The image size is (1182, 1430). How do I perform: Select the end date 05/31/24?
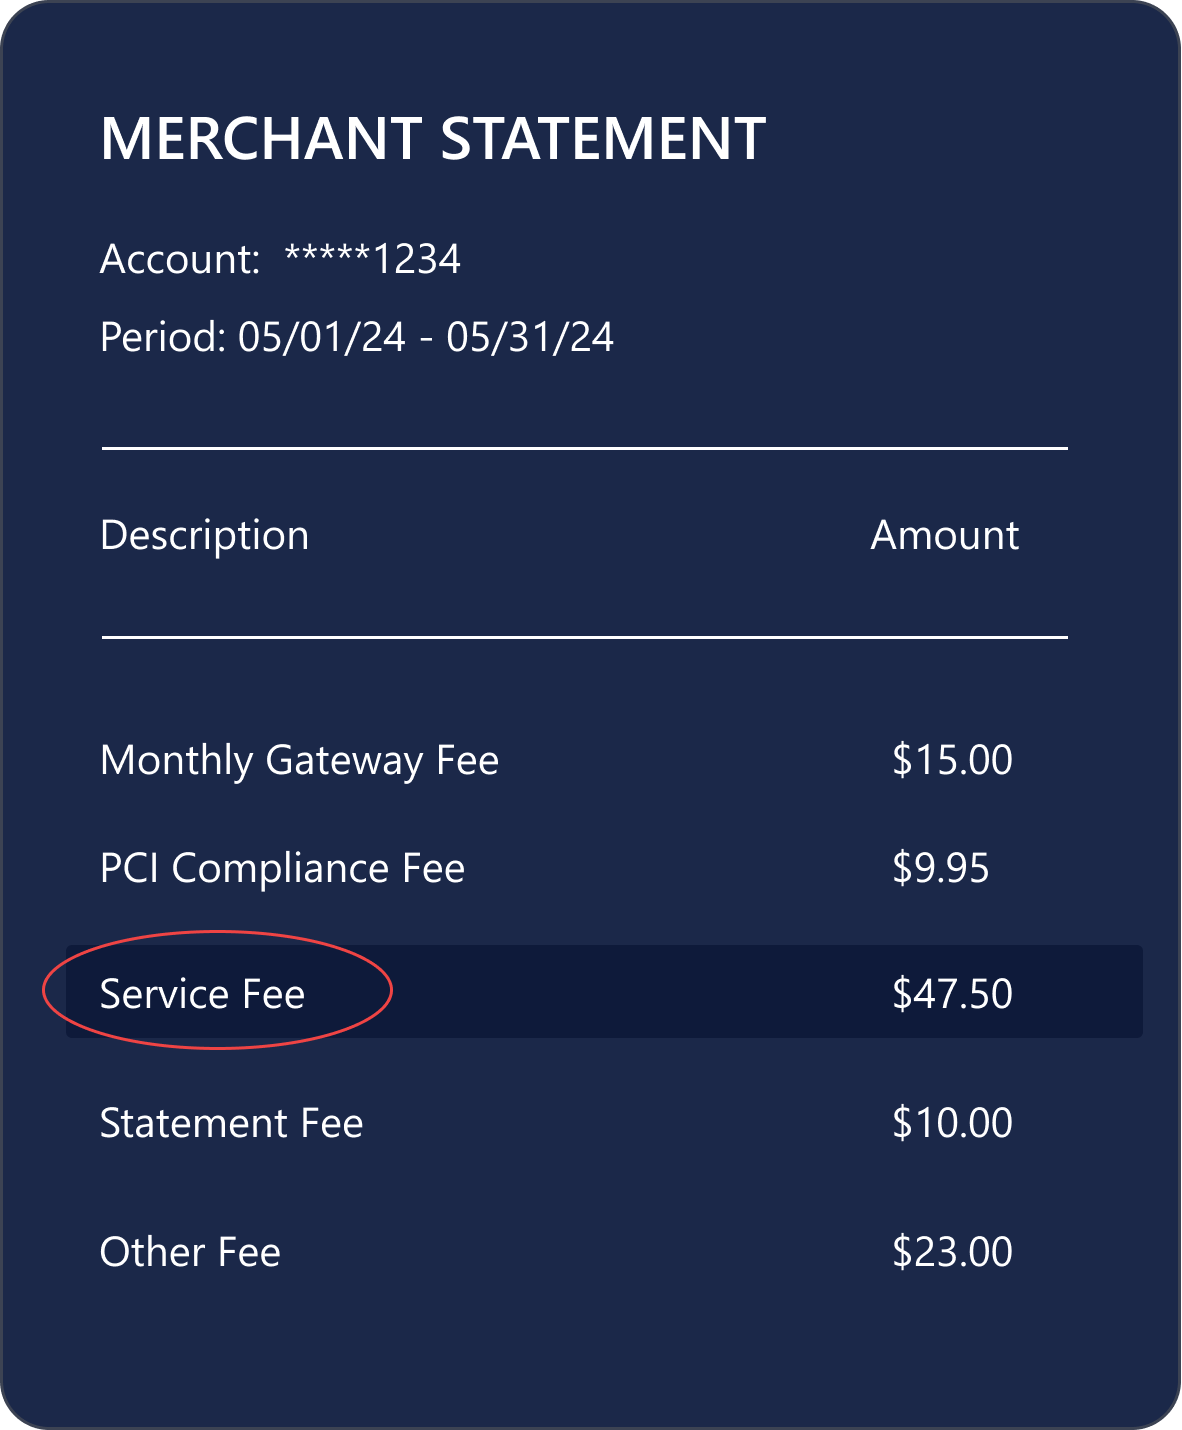tap(530, 337)
